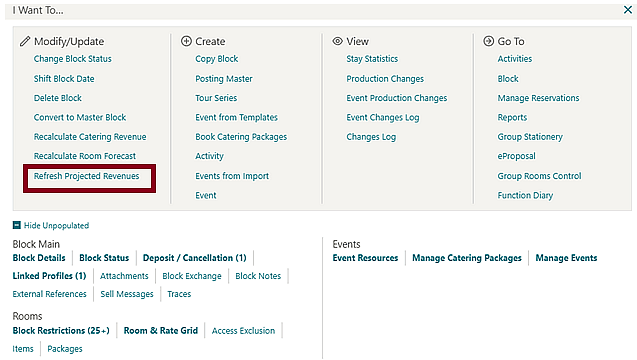Click the Modify/Update pencil icon
Viewport: 637px width, 360px height.
(x=25, y=41)
